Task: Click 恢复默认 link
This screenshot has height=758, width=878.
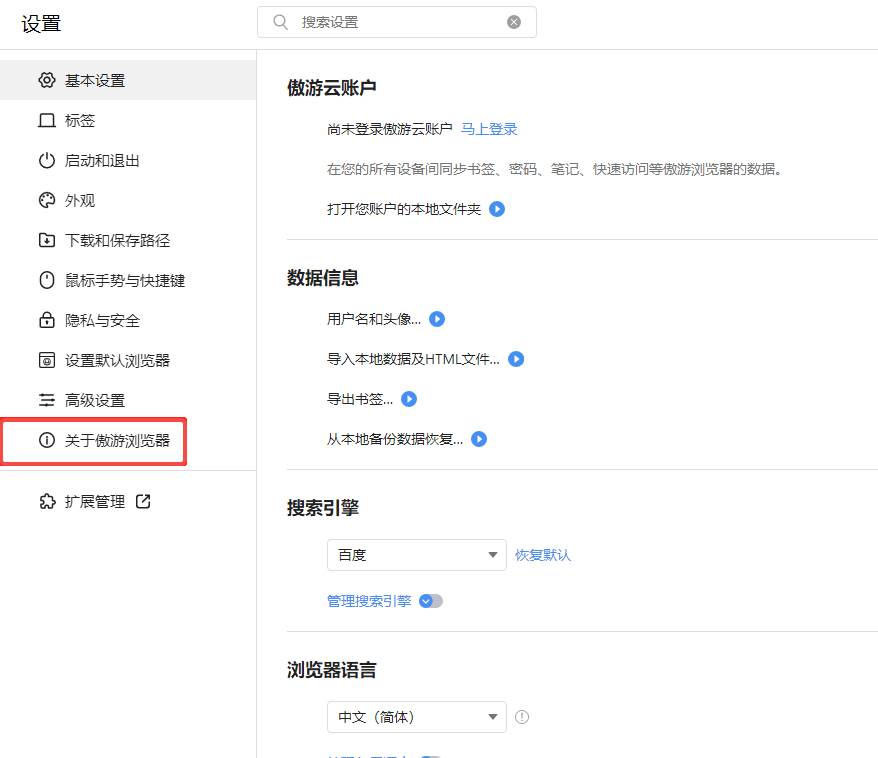Action: click(543, 555)
